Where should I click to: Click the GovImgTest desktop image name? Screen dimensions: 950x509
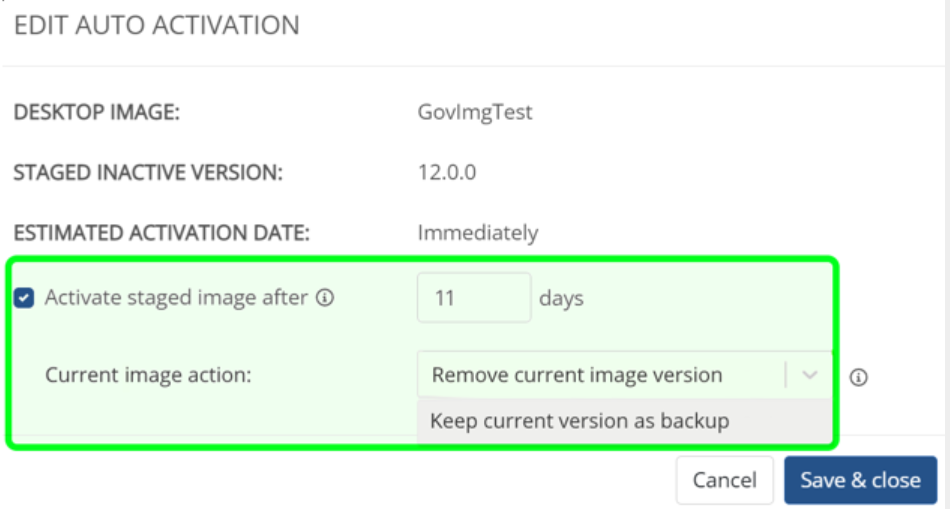coord(475,112)
